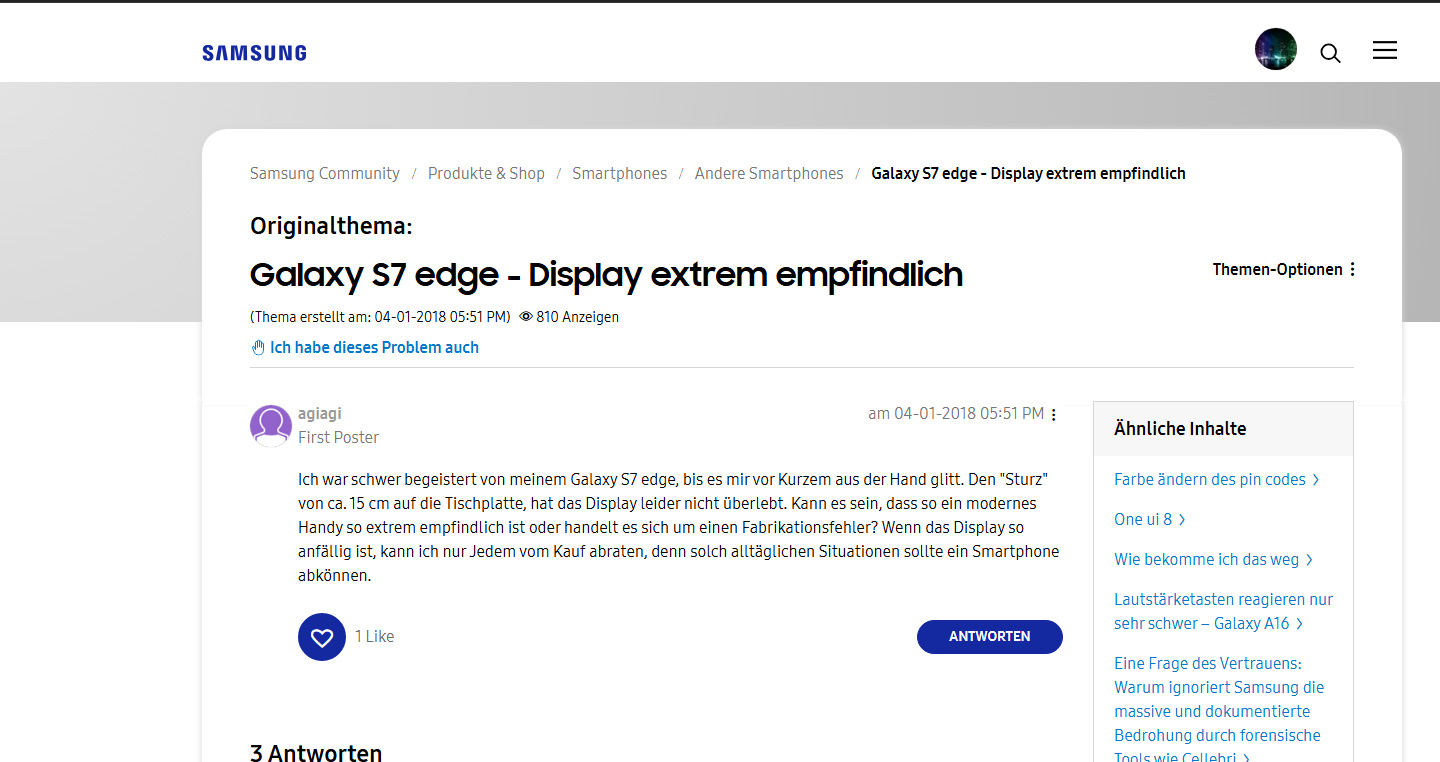This screenshot has height=762, width=1440.
Task: Open post options three-dot menu
Action: [x=1053, y=415]
